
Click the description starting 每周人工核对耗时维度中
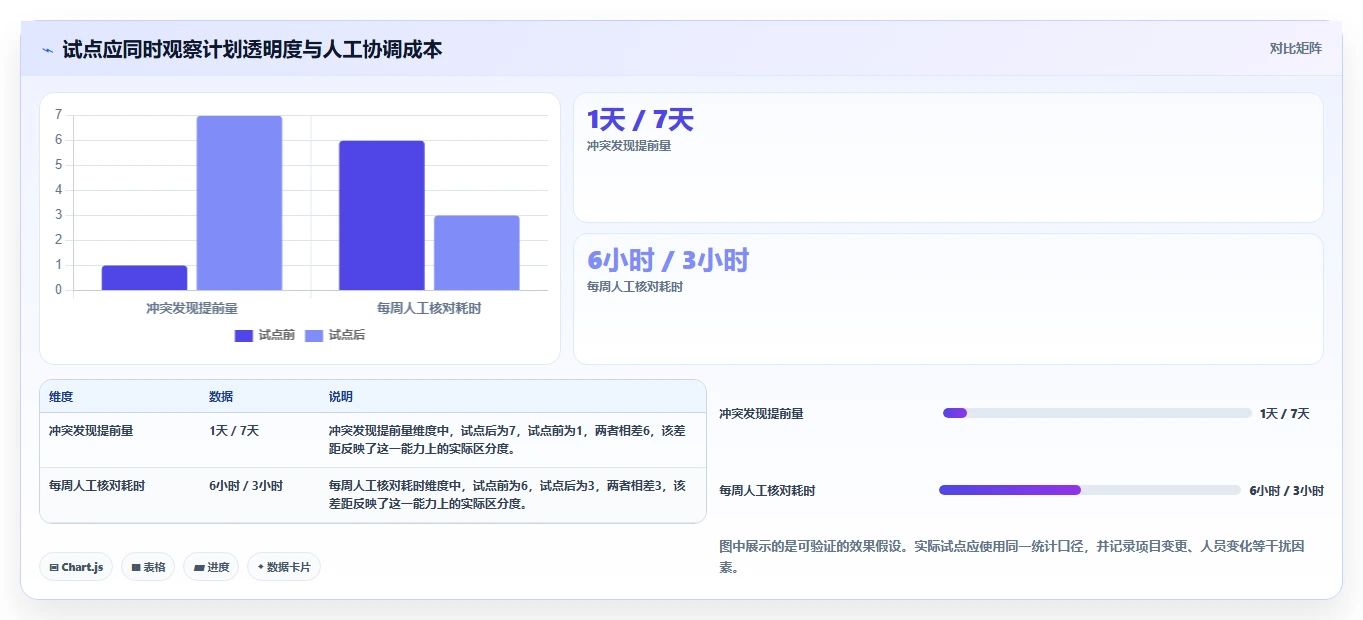507,495
